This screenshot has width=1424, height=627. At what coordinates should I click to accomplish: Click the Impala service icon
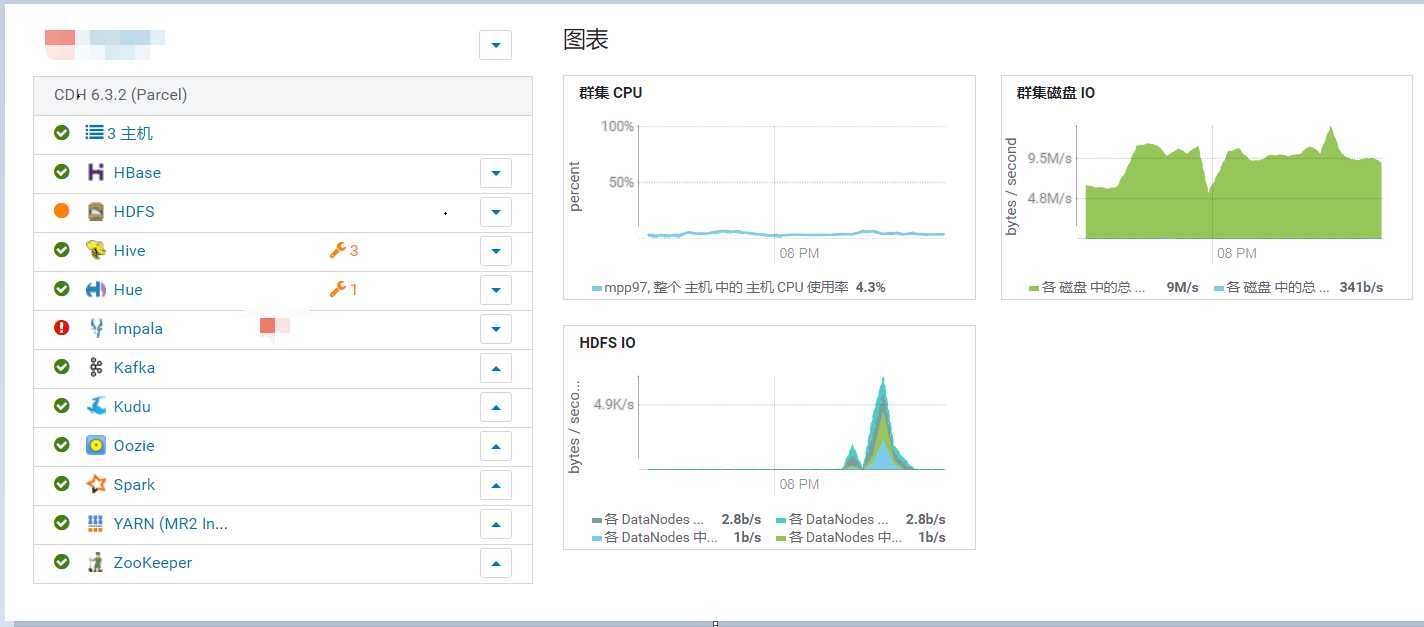tap(96, 328)
